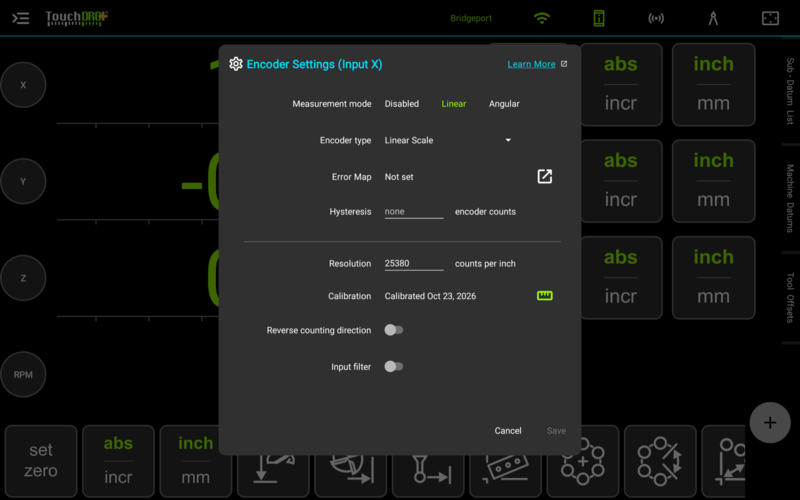The height and width of the screenshot is (500, 800).
Task: Open the navigation drawer menu icon
Action: (x=20, y=18)
